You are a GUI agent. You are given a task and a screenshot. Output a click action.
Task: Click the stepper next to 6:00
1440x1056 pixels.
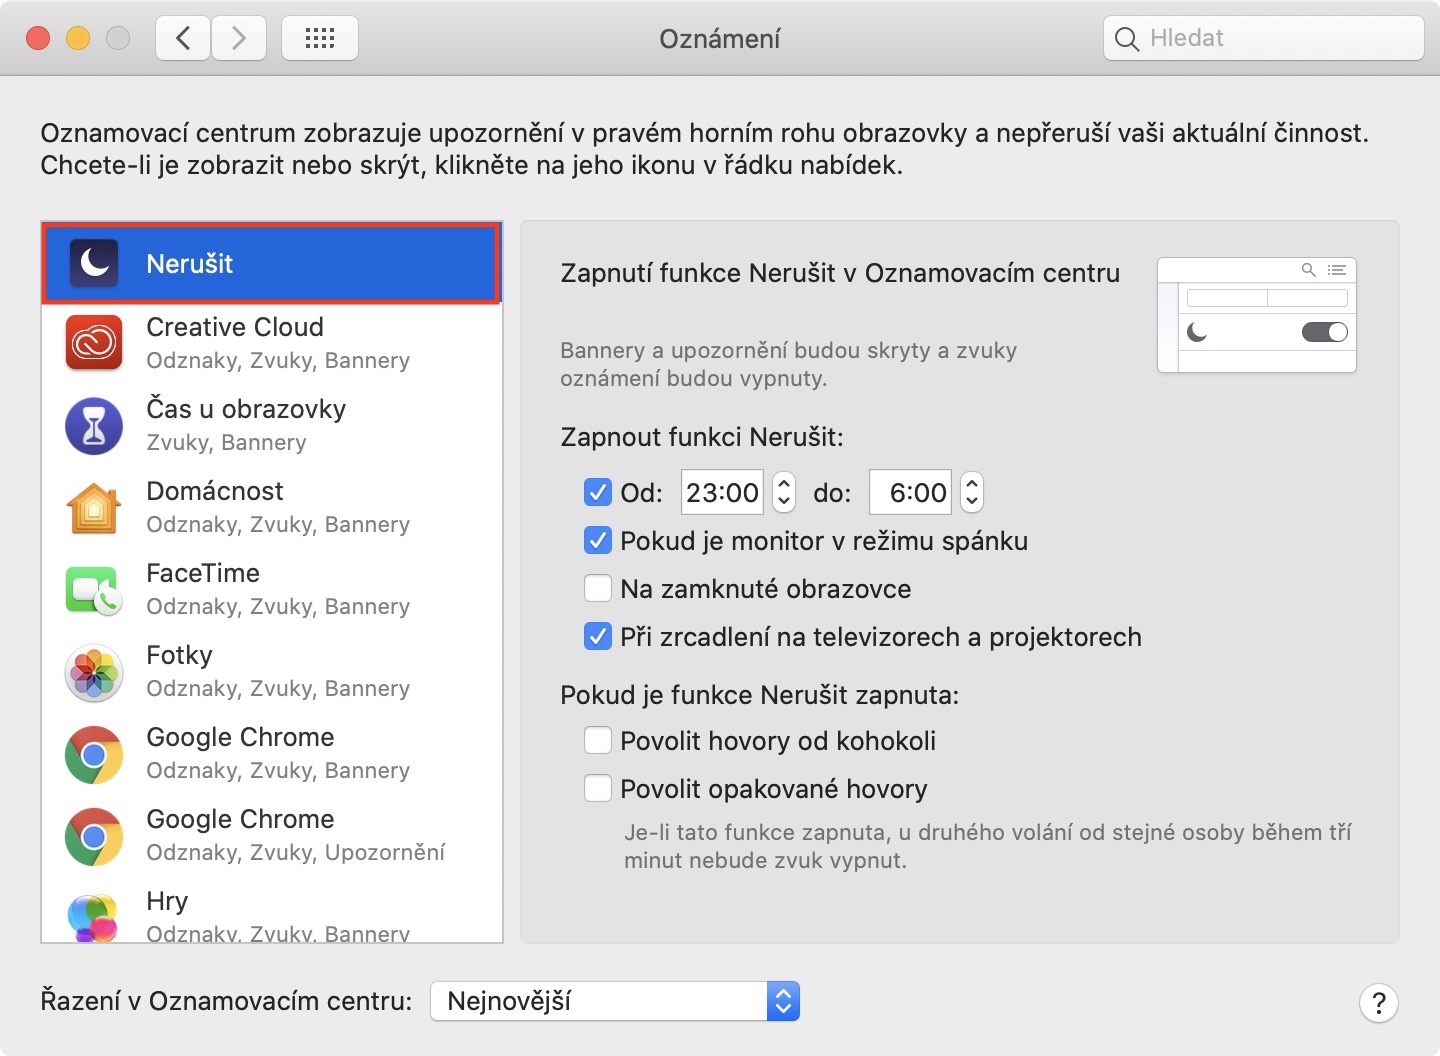(972, 492)
